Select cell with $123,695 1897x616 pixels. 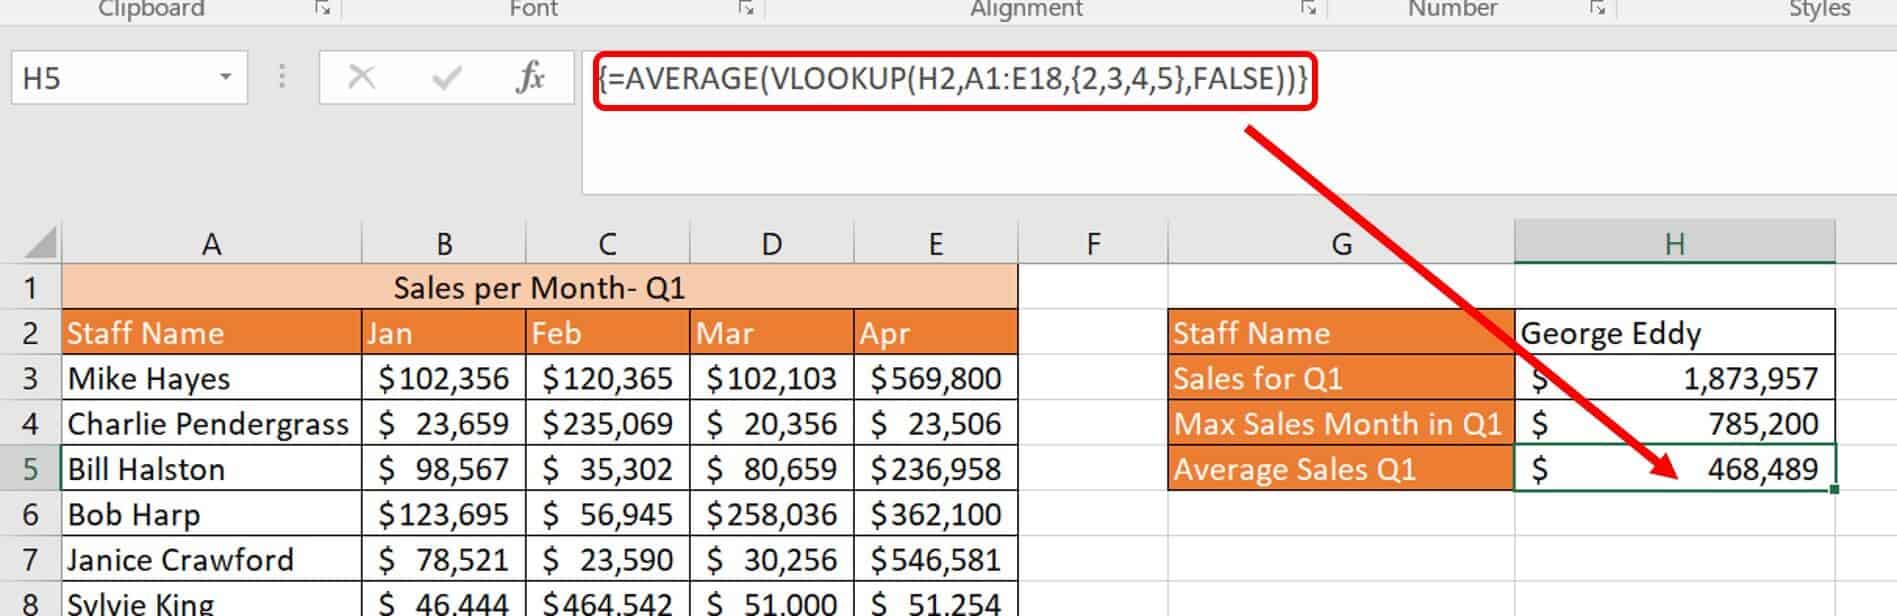444,514
